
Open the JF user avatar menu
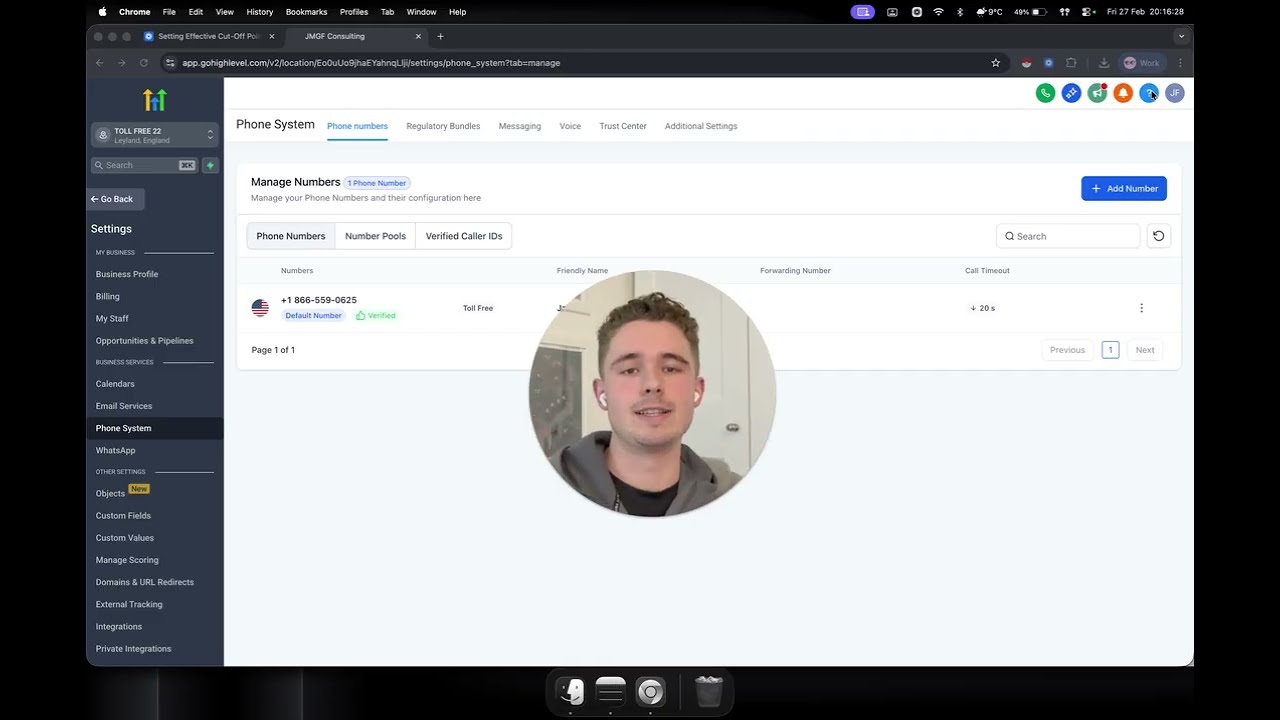pos(1175,93)
